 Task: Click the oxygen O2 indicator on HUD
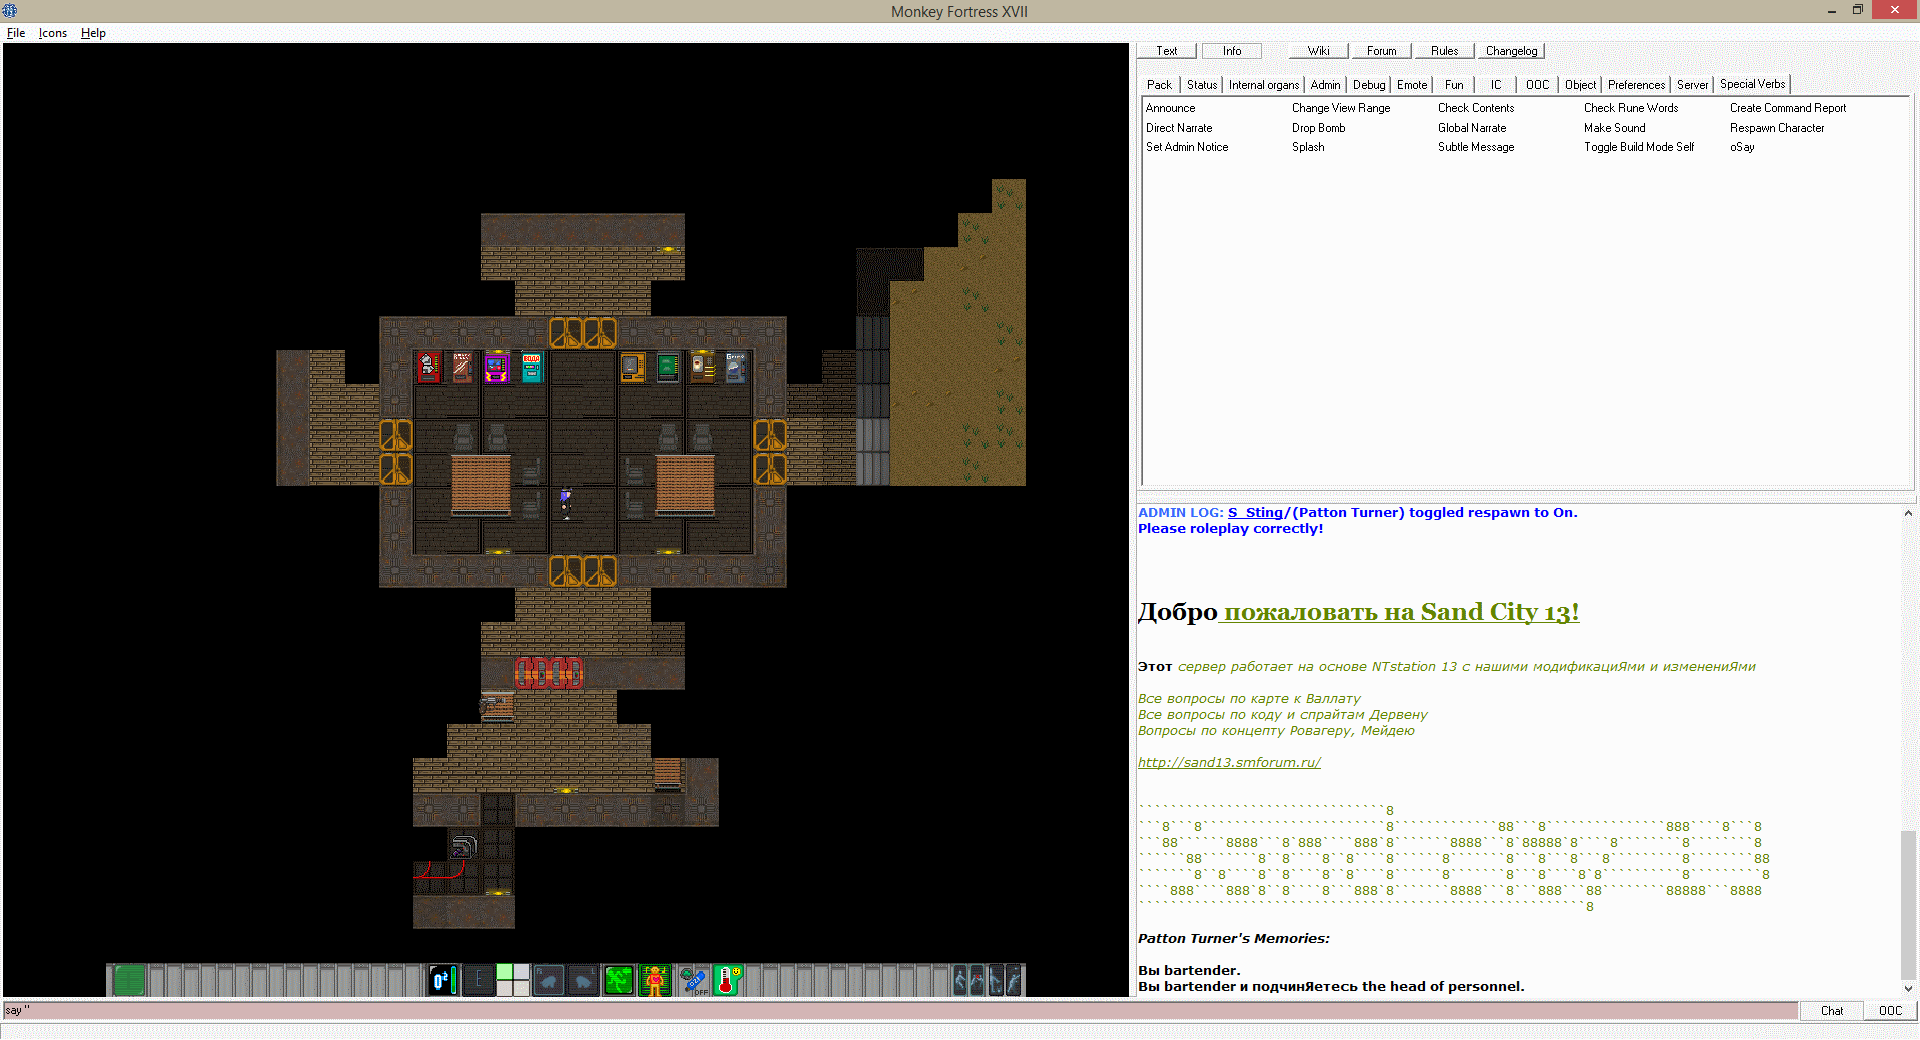[x=443, y=981]
